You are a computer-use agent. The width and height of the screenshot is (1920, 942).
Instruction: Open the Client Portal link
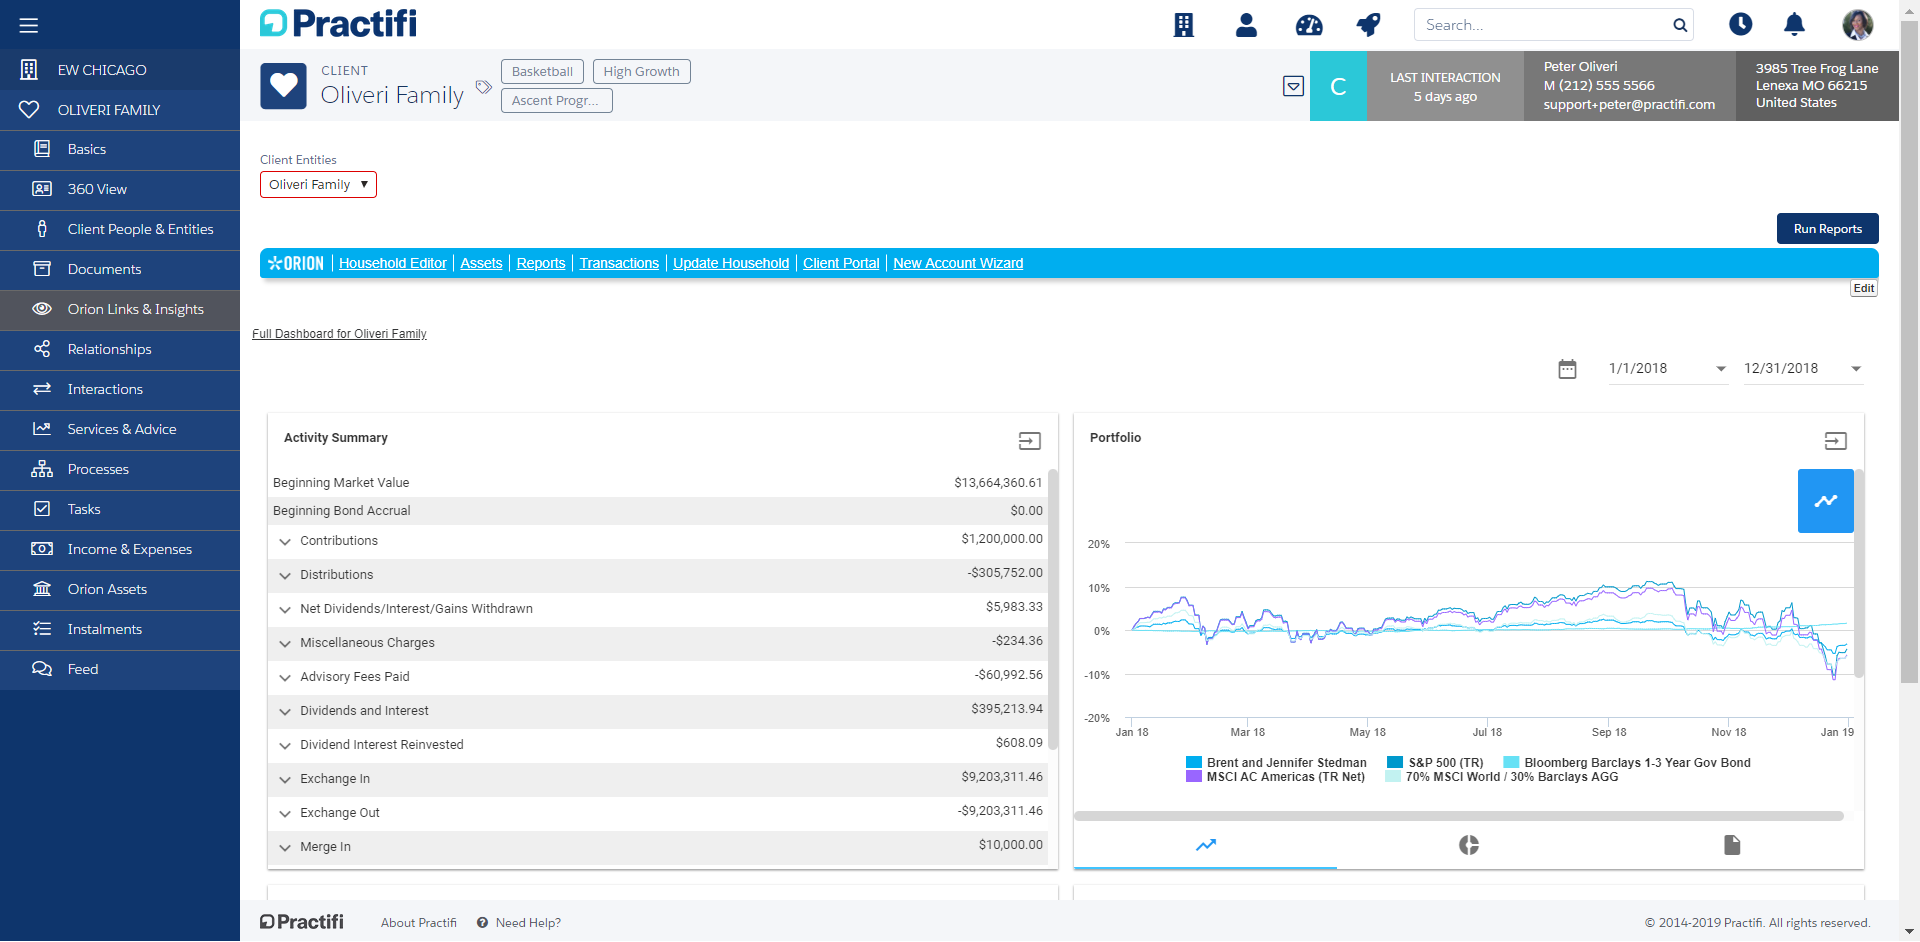coord(841,263)
